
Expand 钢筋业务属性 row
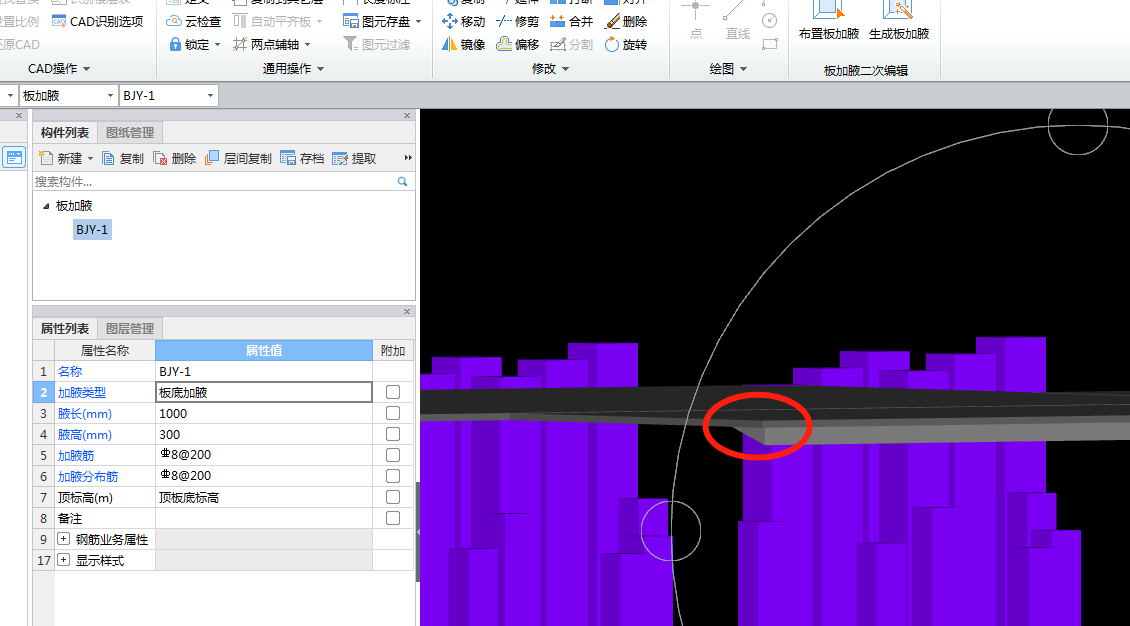63,539
